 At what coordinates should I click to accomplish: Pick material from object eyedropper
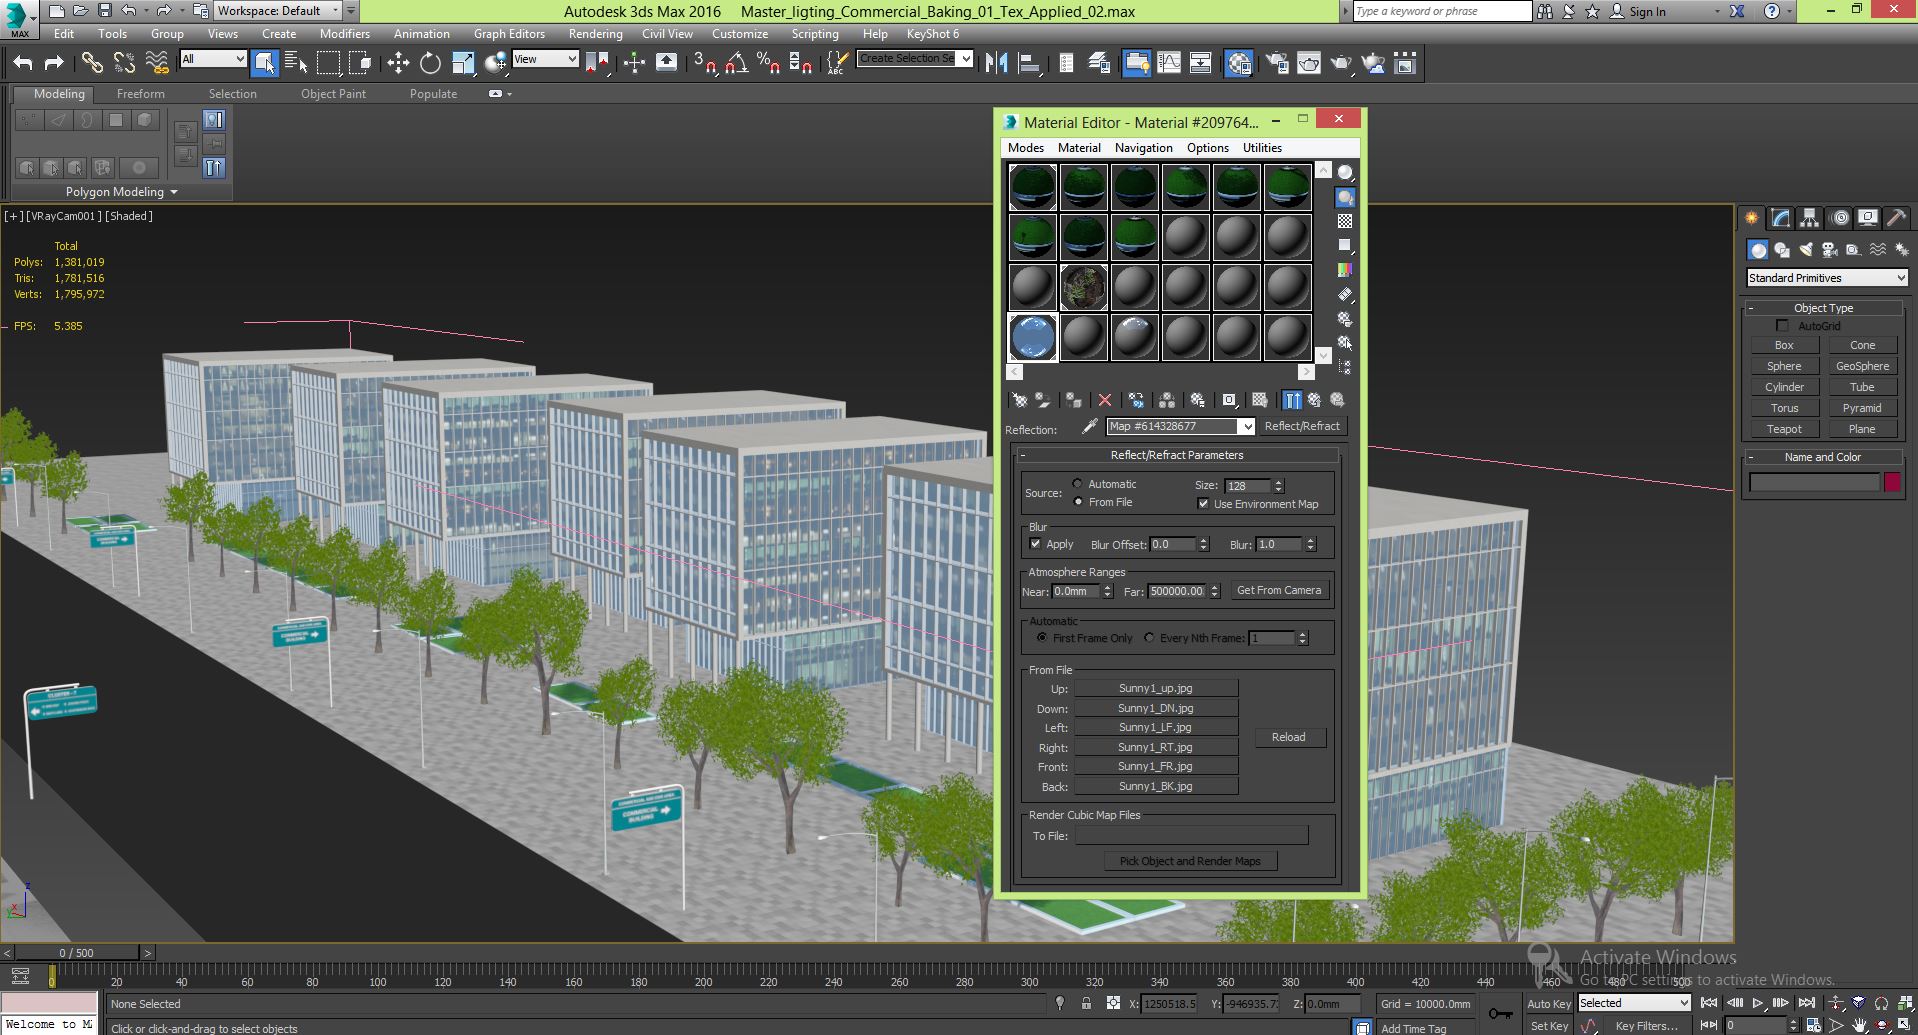(1090, 427)
